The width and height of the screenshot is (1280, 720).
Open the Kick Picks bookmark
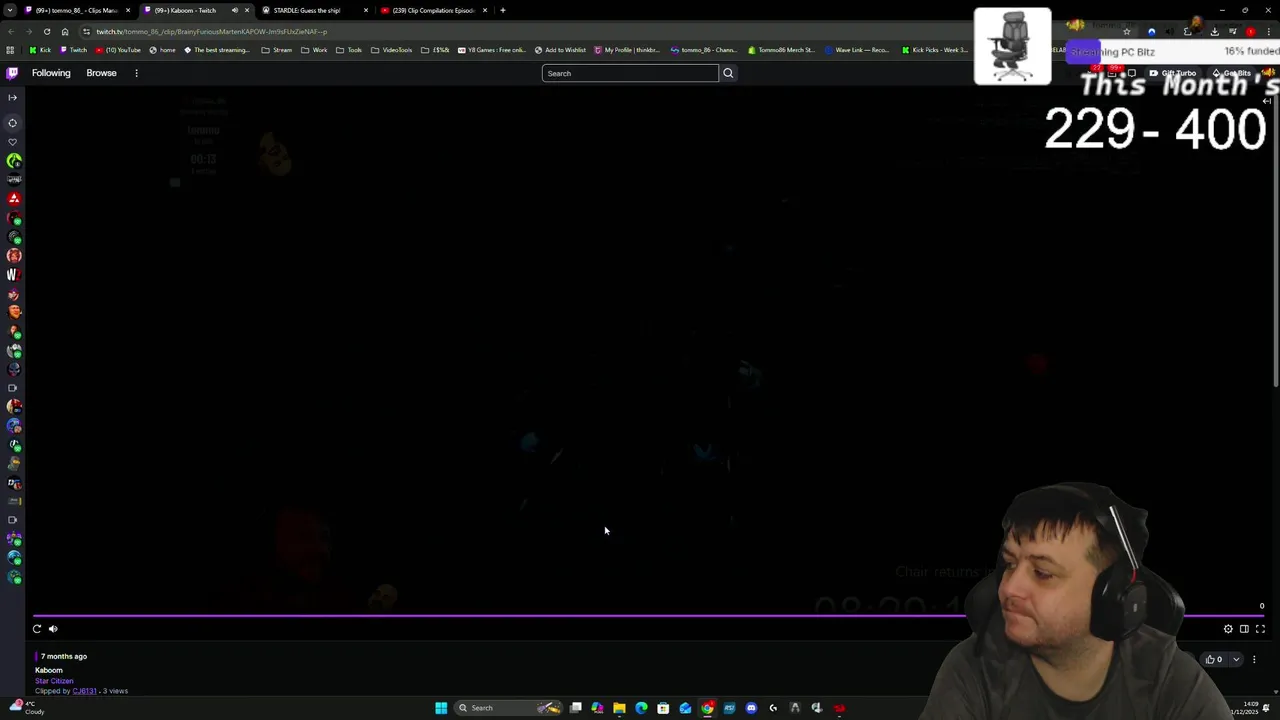934,50
